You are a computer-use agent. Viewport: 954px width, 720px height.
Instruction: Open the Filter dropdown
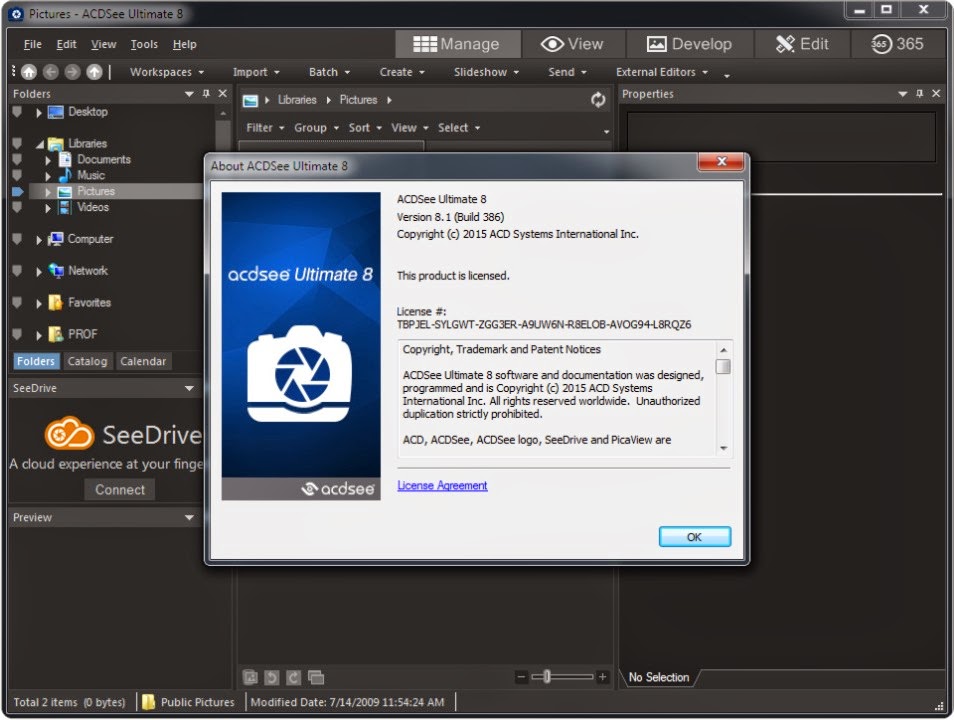click(x=265, y=128)
